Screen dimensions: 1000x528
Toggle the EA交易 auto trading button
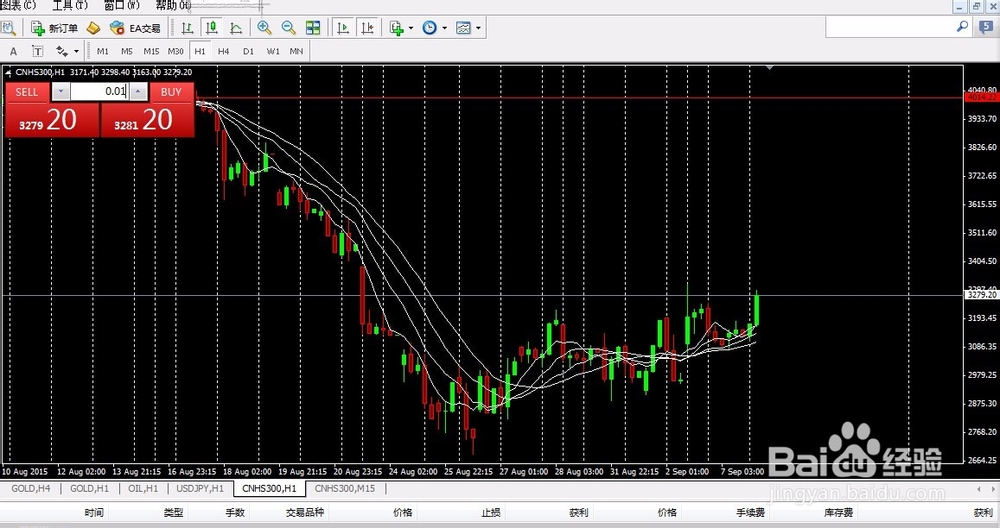[135, 28]
